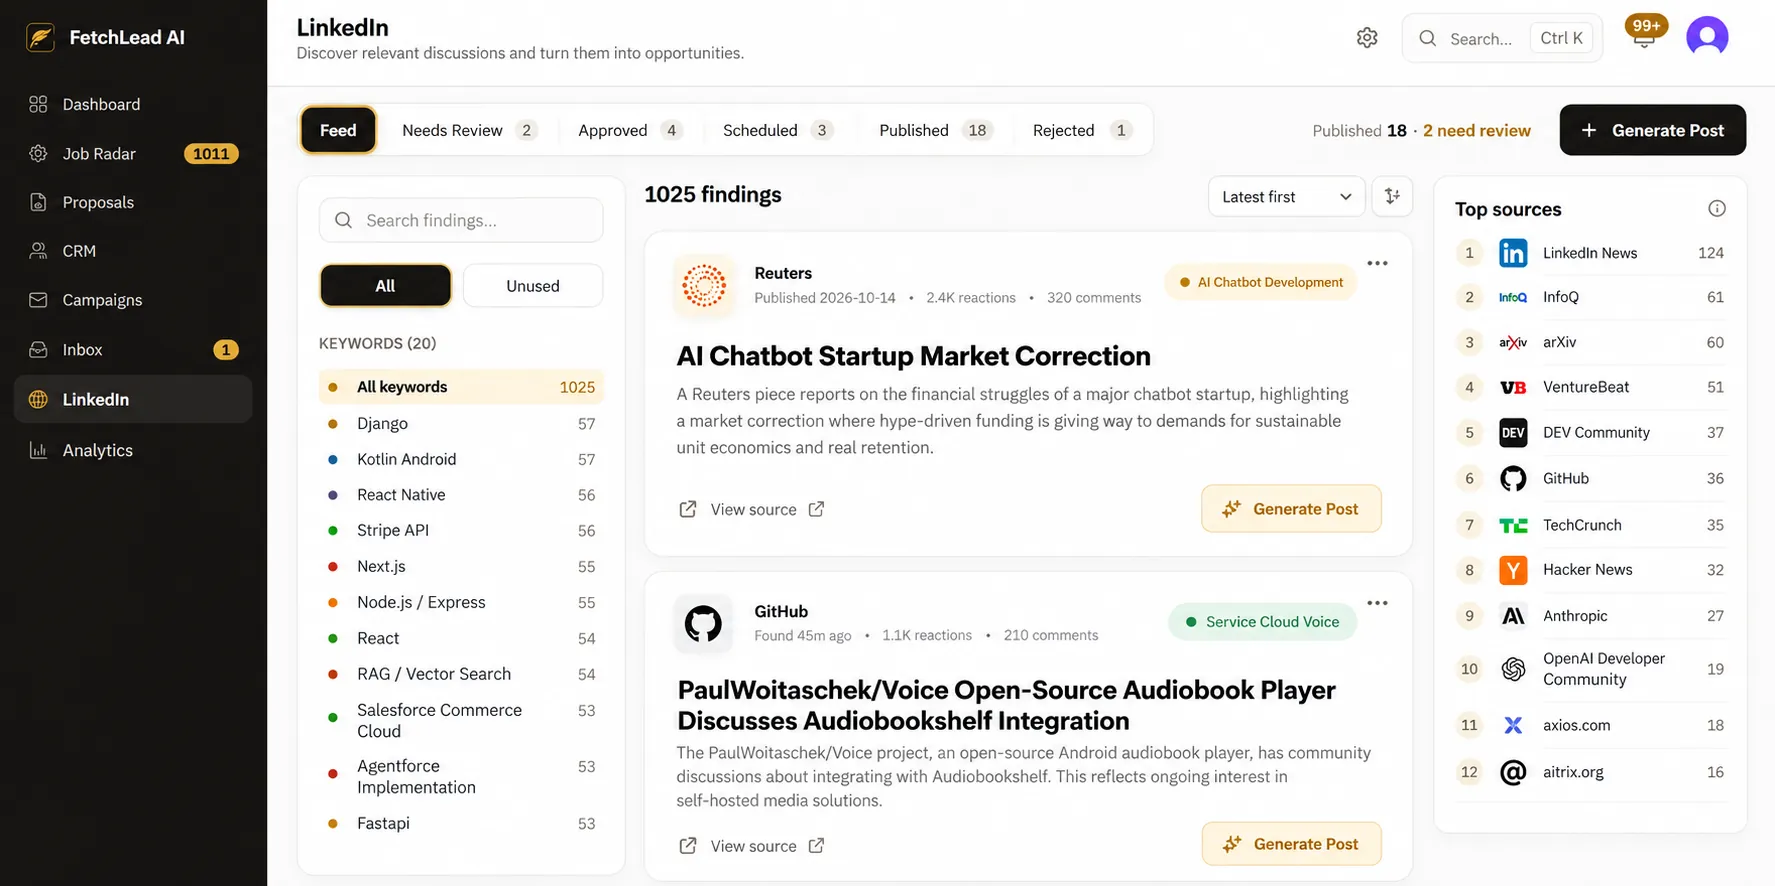Viewport: 1775px width, 886px height.
Task: Click external link icon after Reuters View source
Action: 816,509
